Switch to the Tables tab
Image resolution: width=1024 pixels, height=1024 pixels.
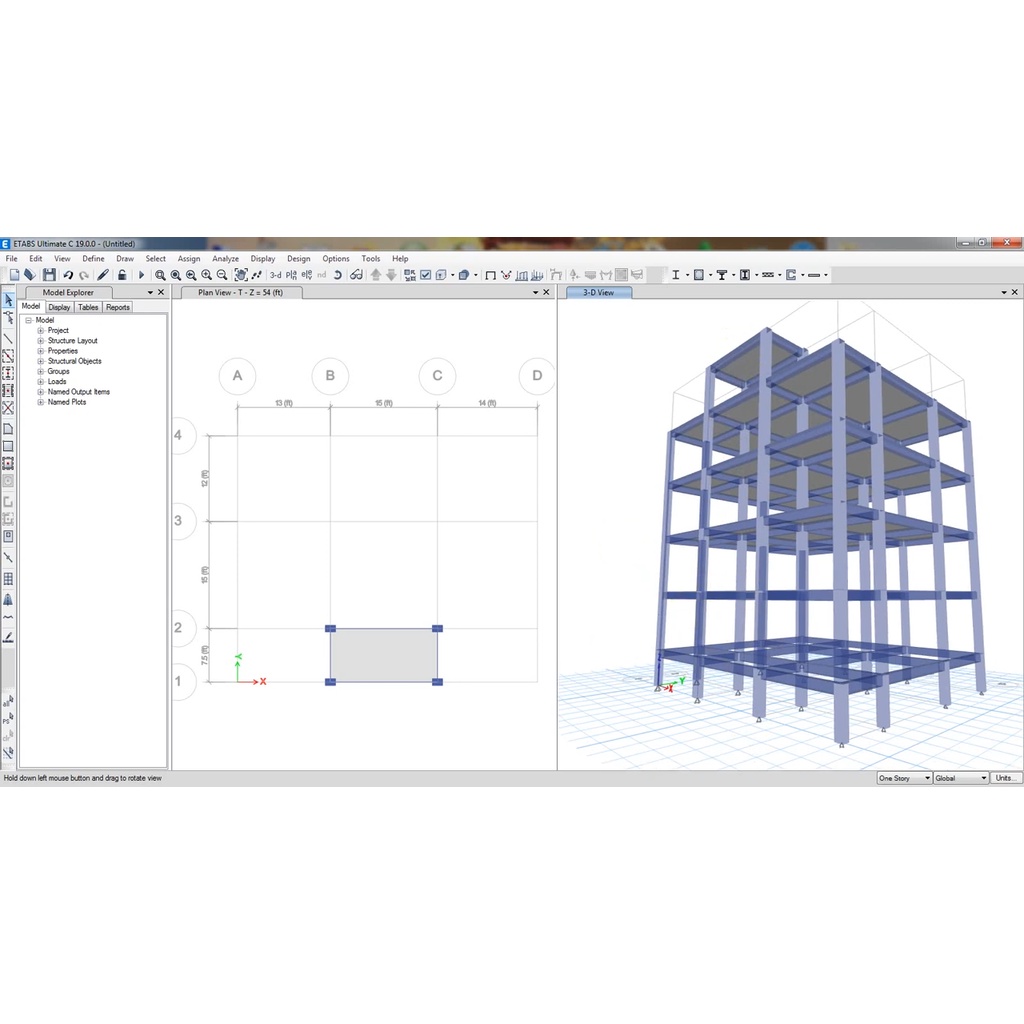pos(88,307)
